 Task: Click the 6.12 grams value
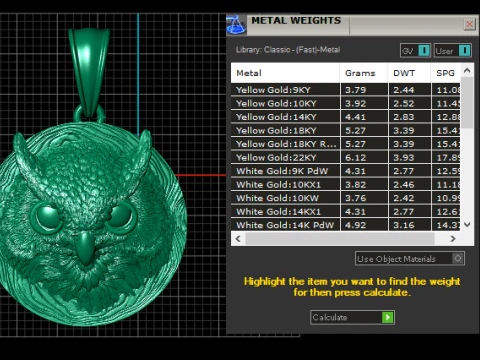pyautogui.click(x=355, y=157)
